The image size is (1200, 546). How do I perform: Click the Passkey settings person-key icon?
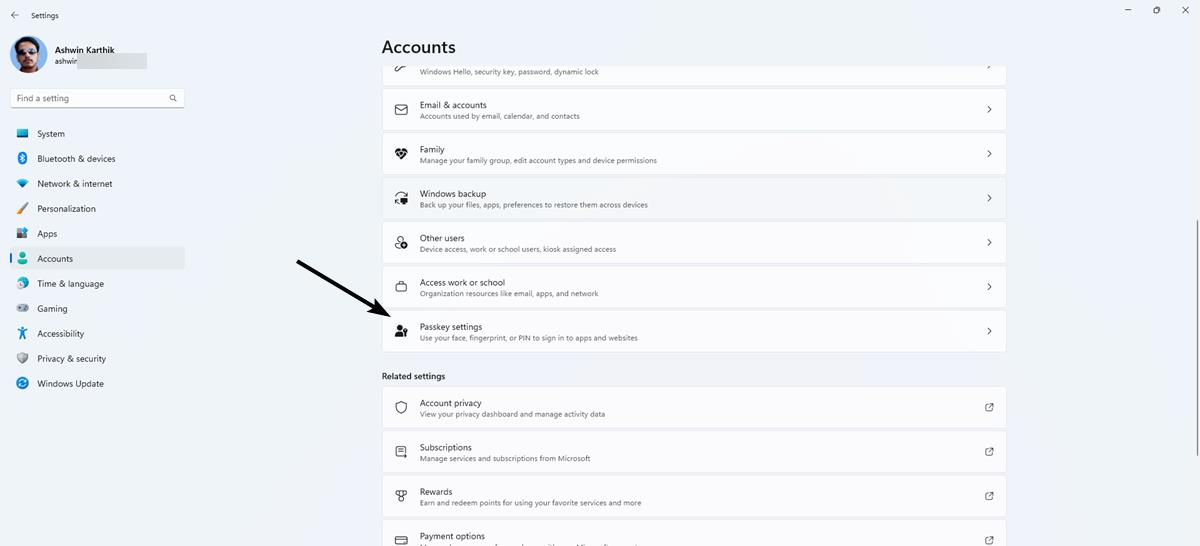click(x=401, y=331)
